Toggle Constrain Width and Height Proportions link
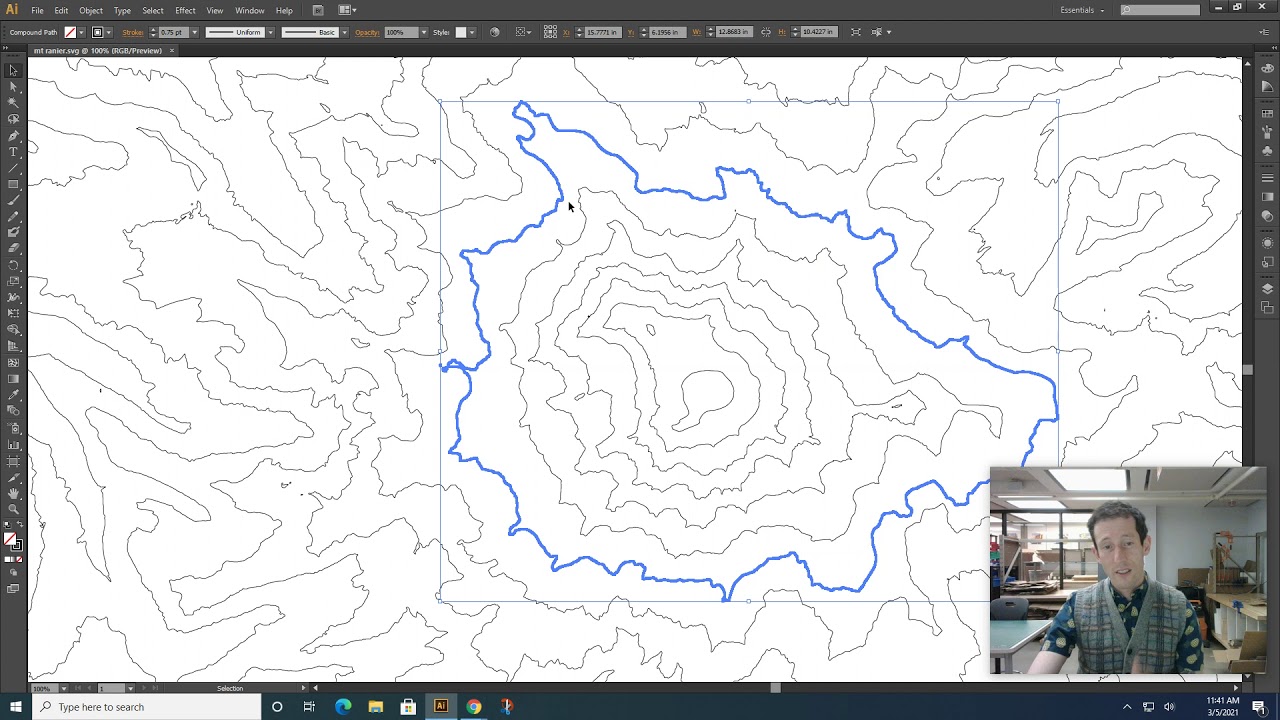Viewport: 1280px width, 720px height. [766, 32]
